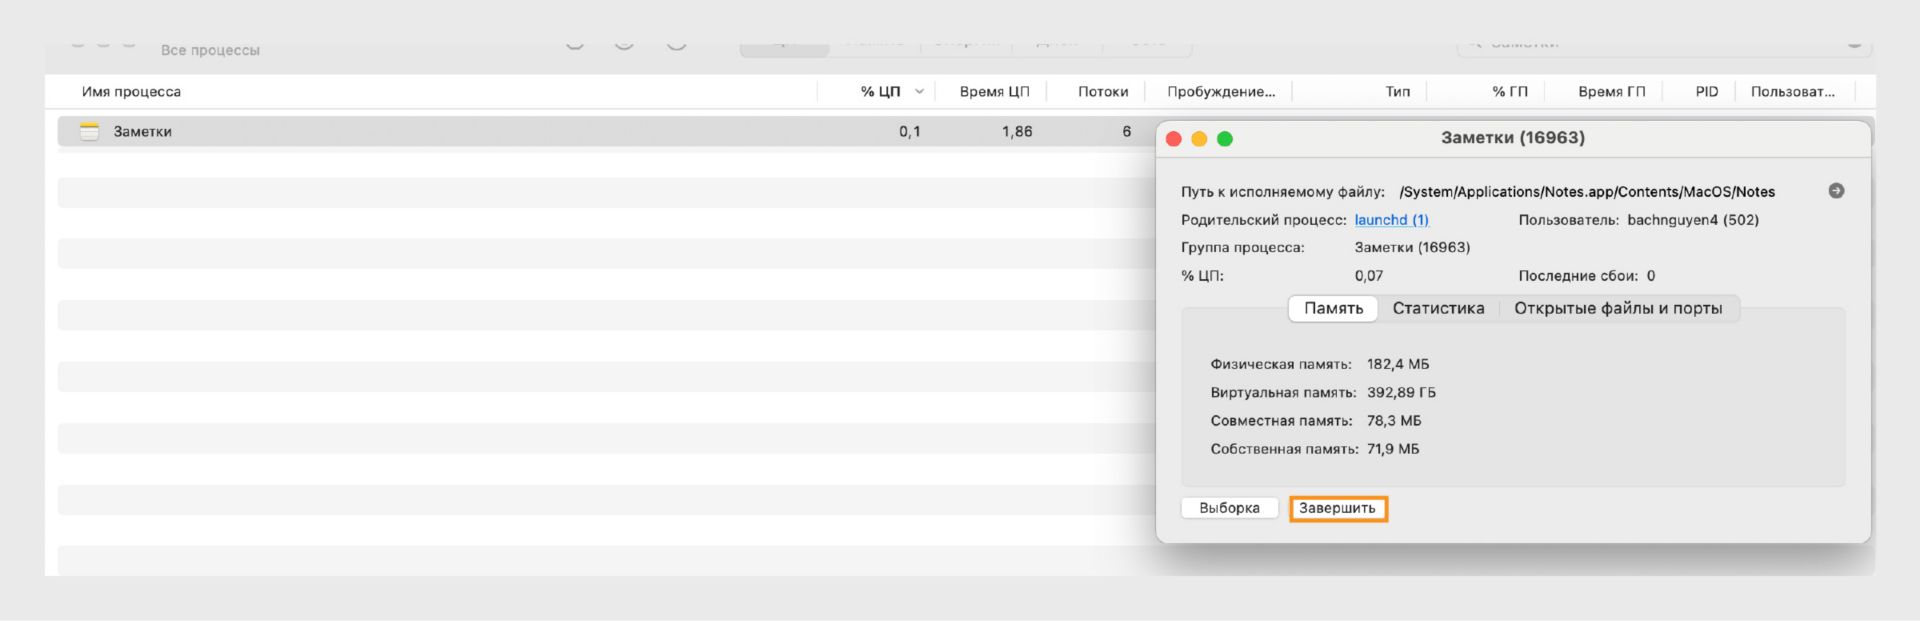
Task: Sort by % ГП column header
Action: (1510, 92)
